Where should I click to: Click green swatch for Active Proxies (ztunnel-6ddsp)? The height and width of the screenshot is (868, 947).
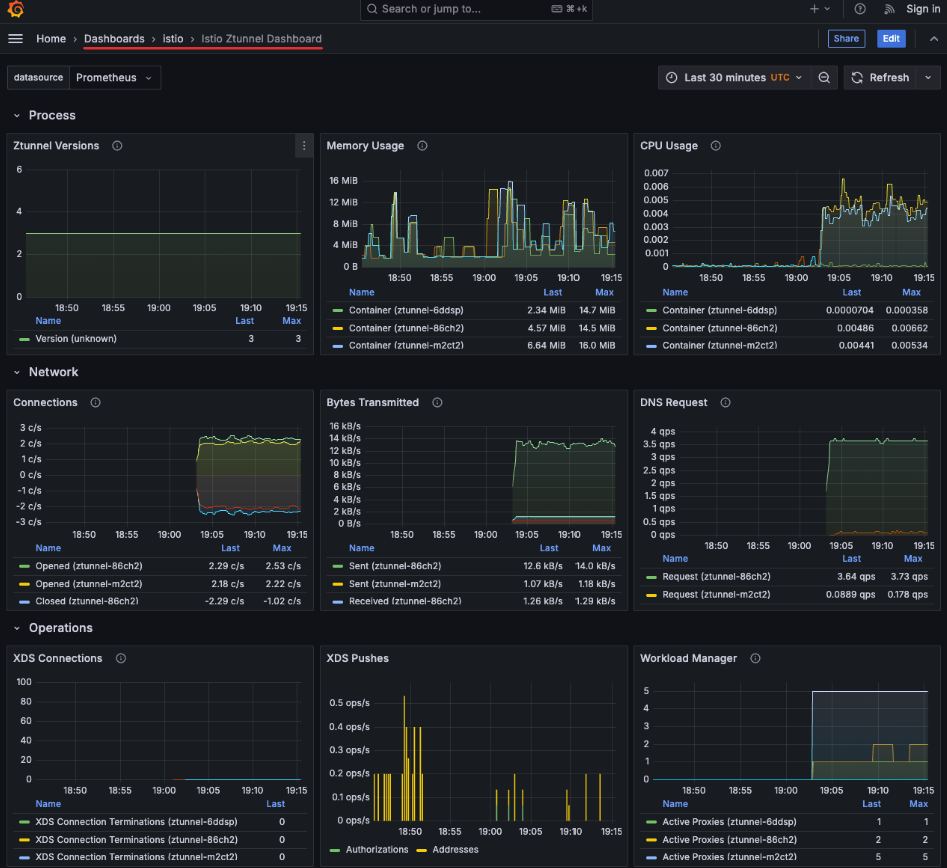click(651, 823)
